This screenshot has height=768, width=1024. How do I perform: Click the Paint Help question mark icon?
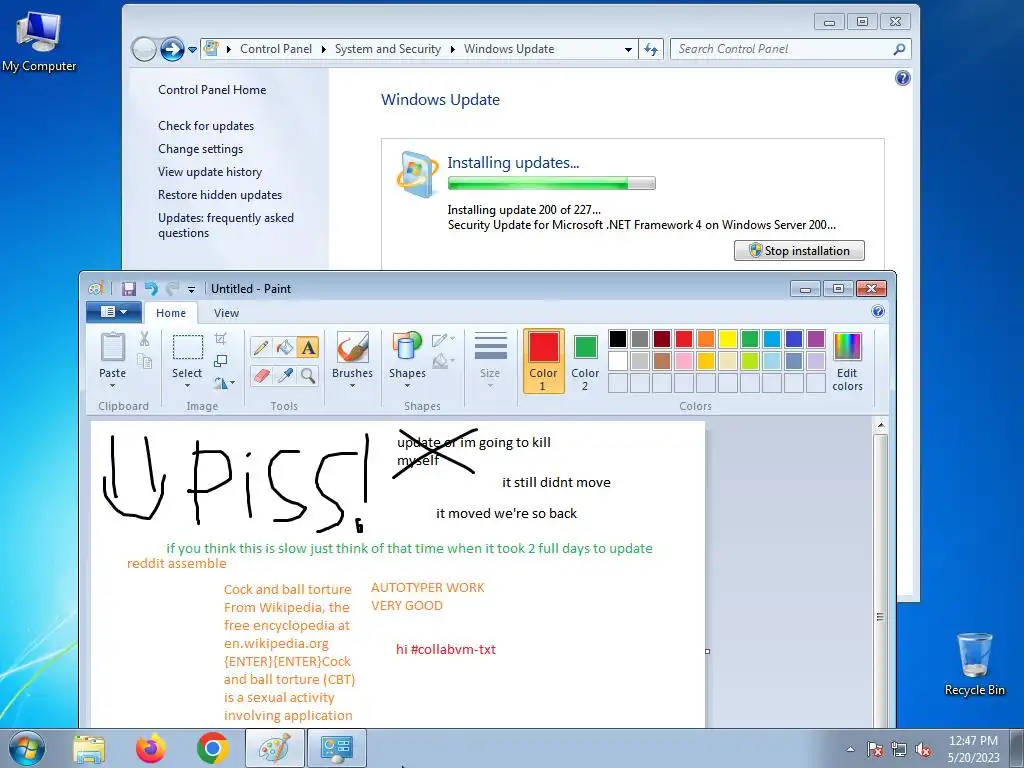pos(878,312)
